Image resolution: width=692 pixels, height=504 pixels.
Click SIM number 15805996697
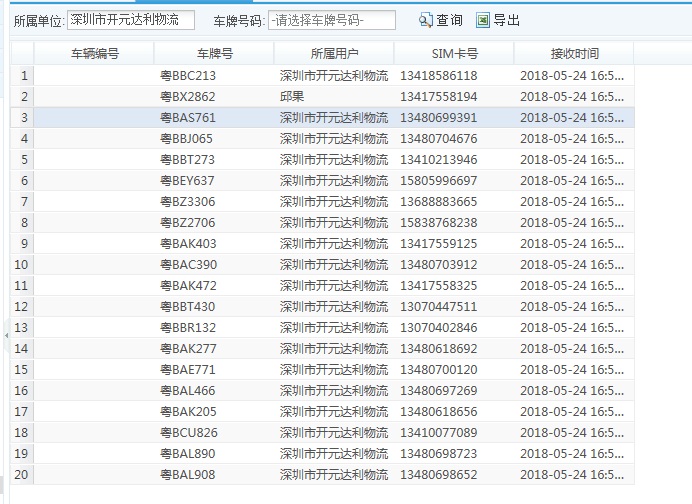(x=439, y=181)
